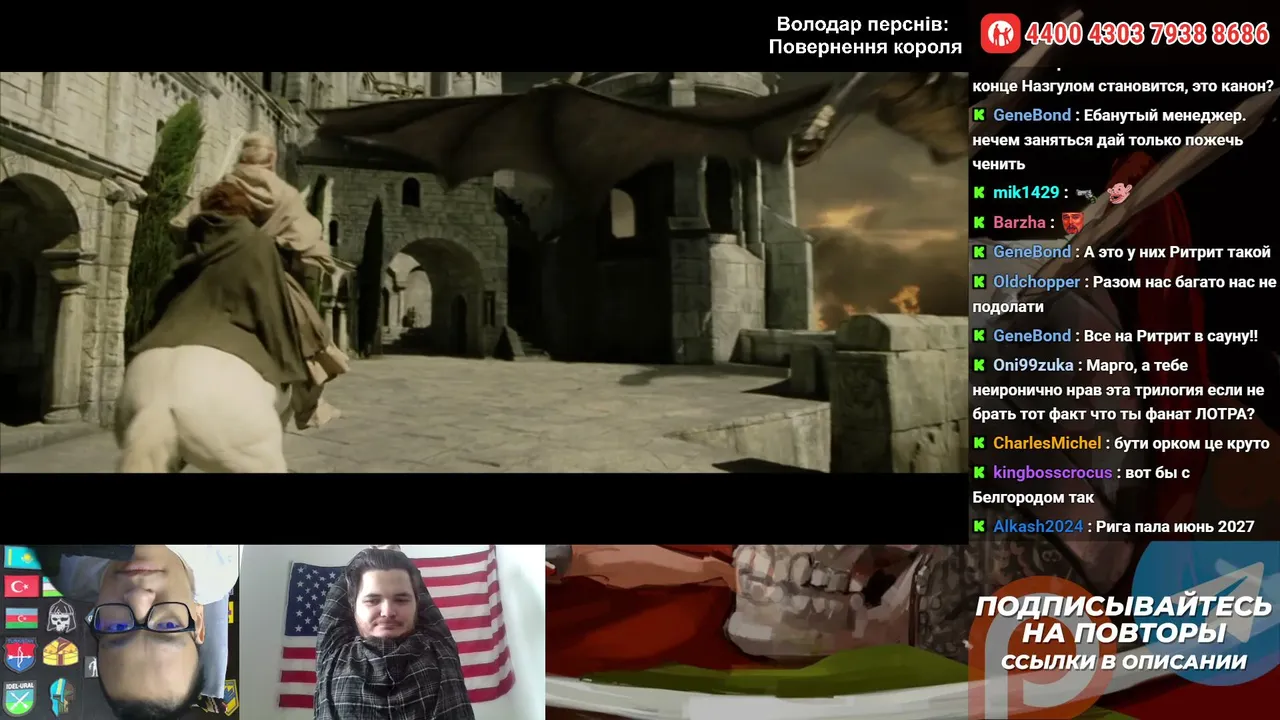The height and width of the screenshot is (720, 1280).
Task: Select the message "бути орком це круто"
Action: tap(1194, 443)
